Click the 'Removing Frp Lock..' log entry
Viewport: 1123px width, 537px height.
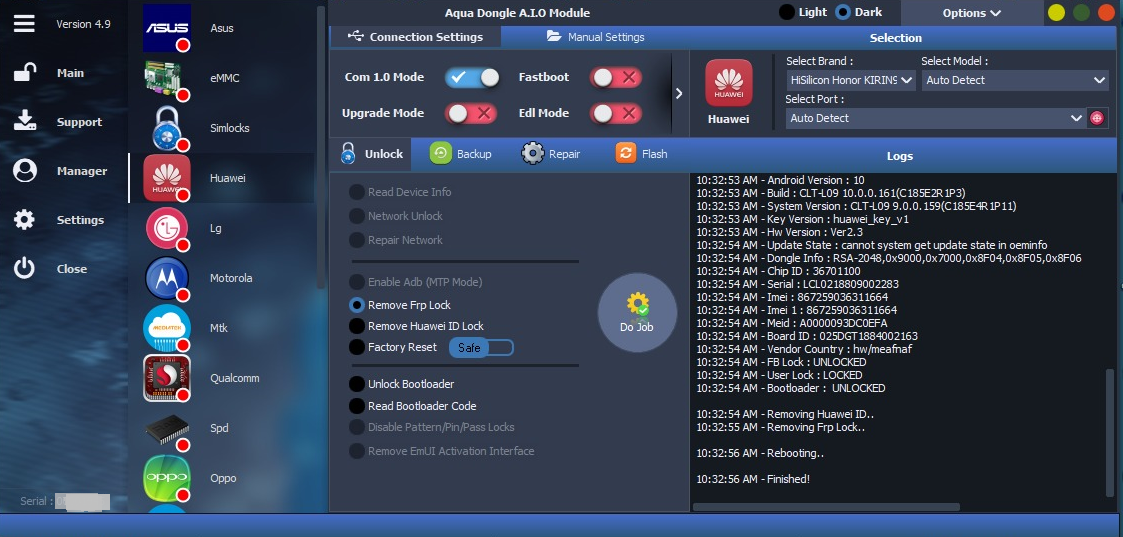781,427
